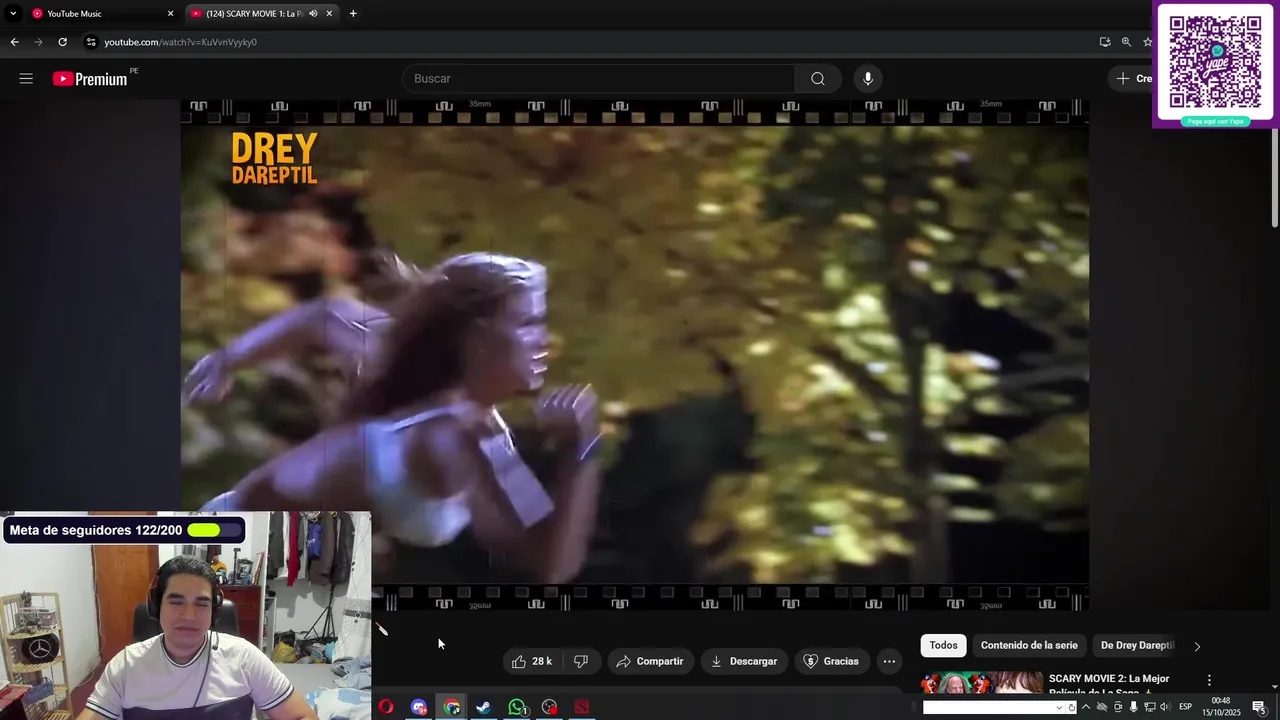Open the OBS icon on the taskbar
The width and height of the screenshot is (1280, 720).
549,707
